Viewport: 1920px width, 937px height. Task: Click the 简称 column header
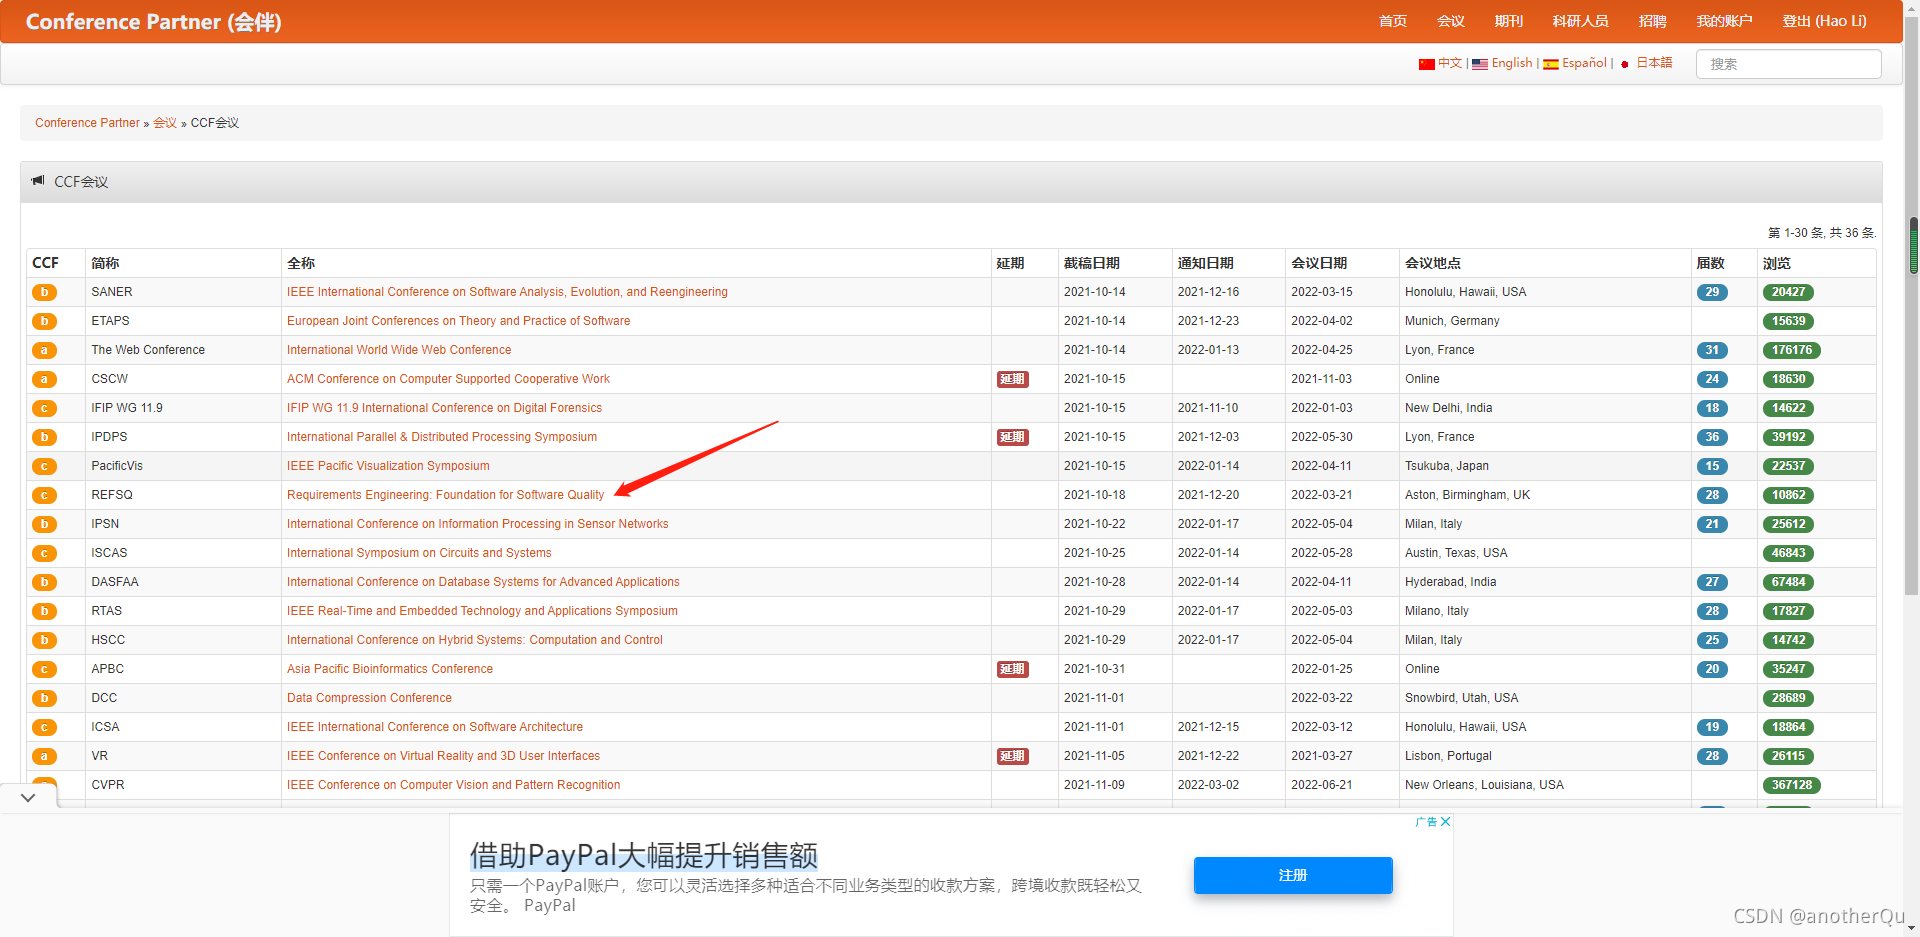(x=105, y=263)
